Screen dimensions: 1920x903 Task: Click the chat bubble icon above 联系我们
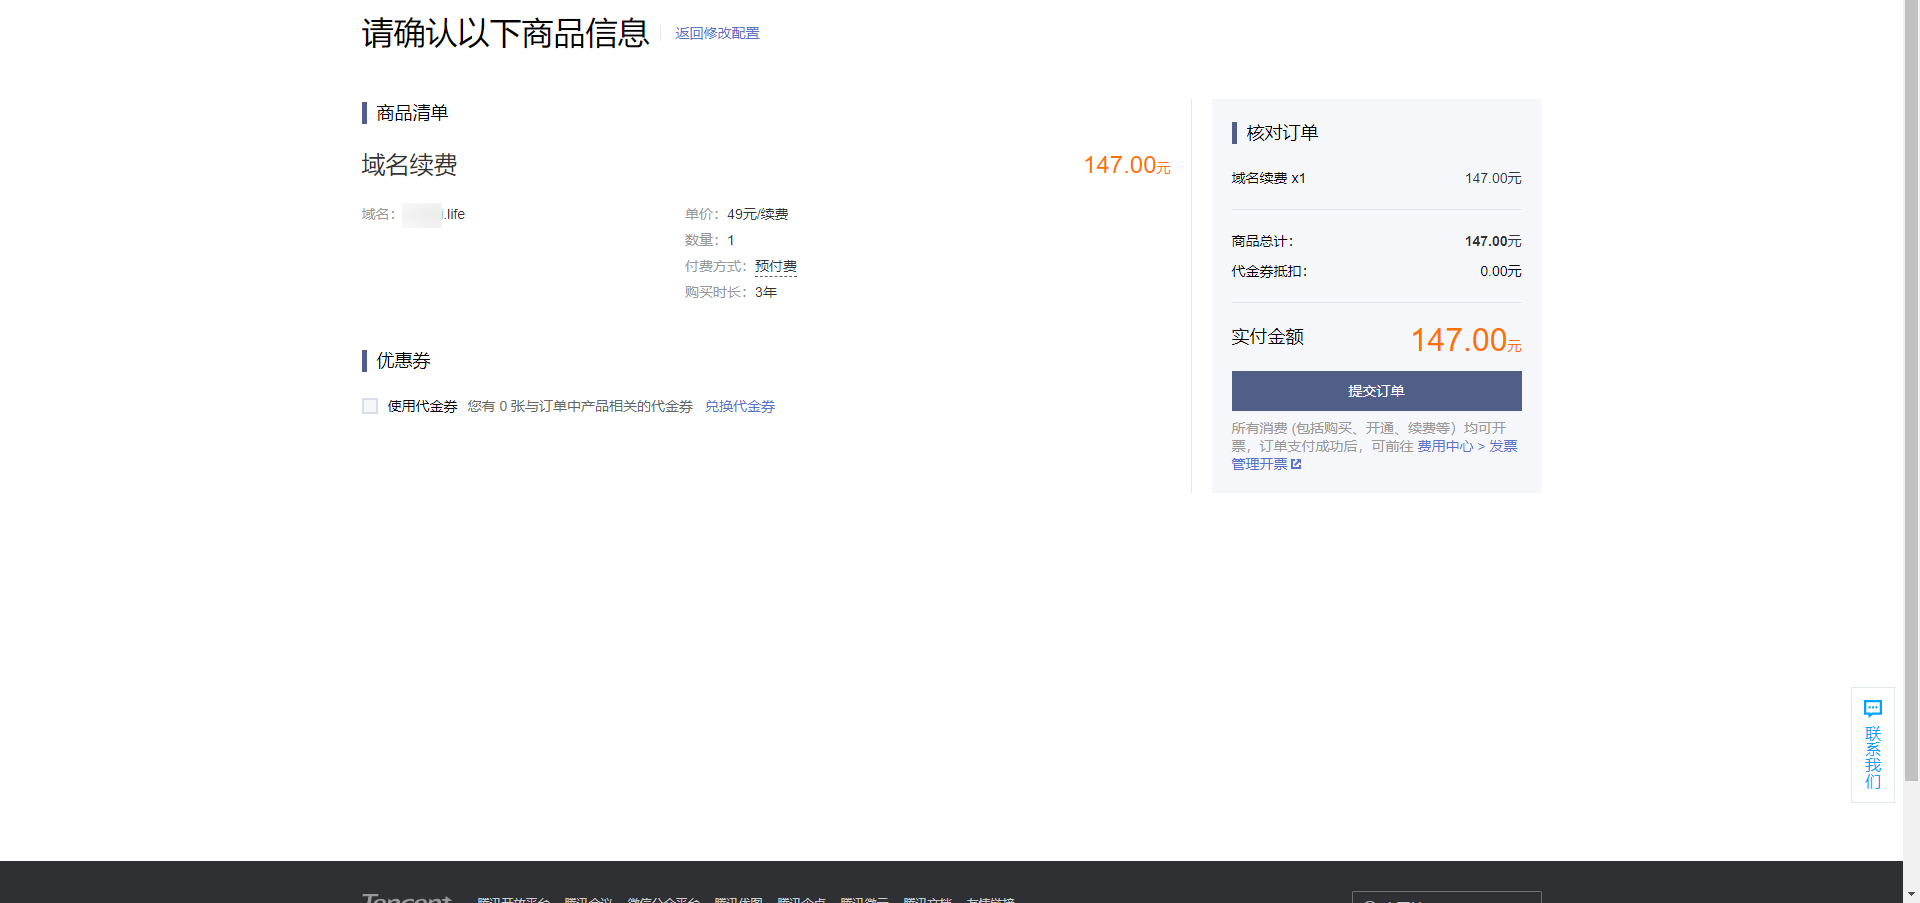click(1873, 708)
